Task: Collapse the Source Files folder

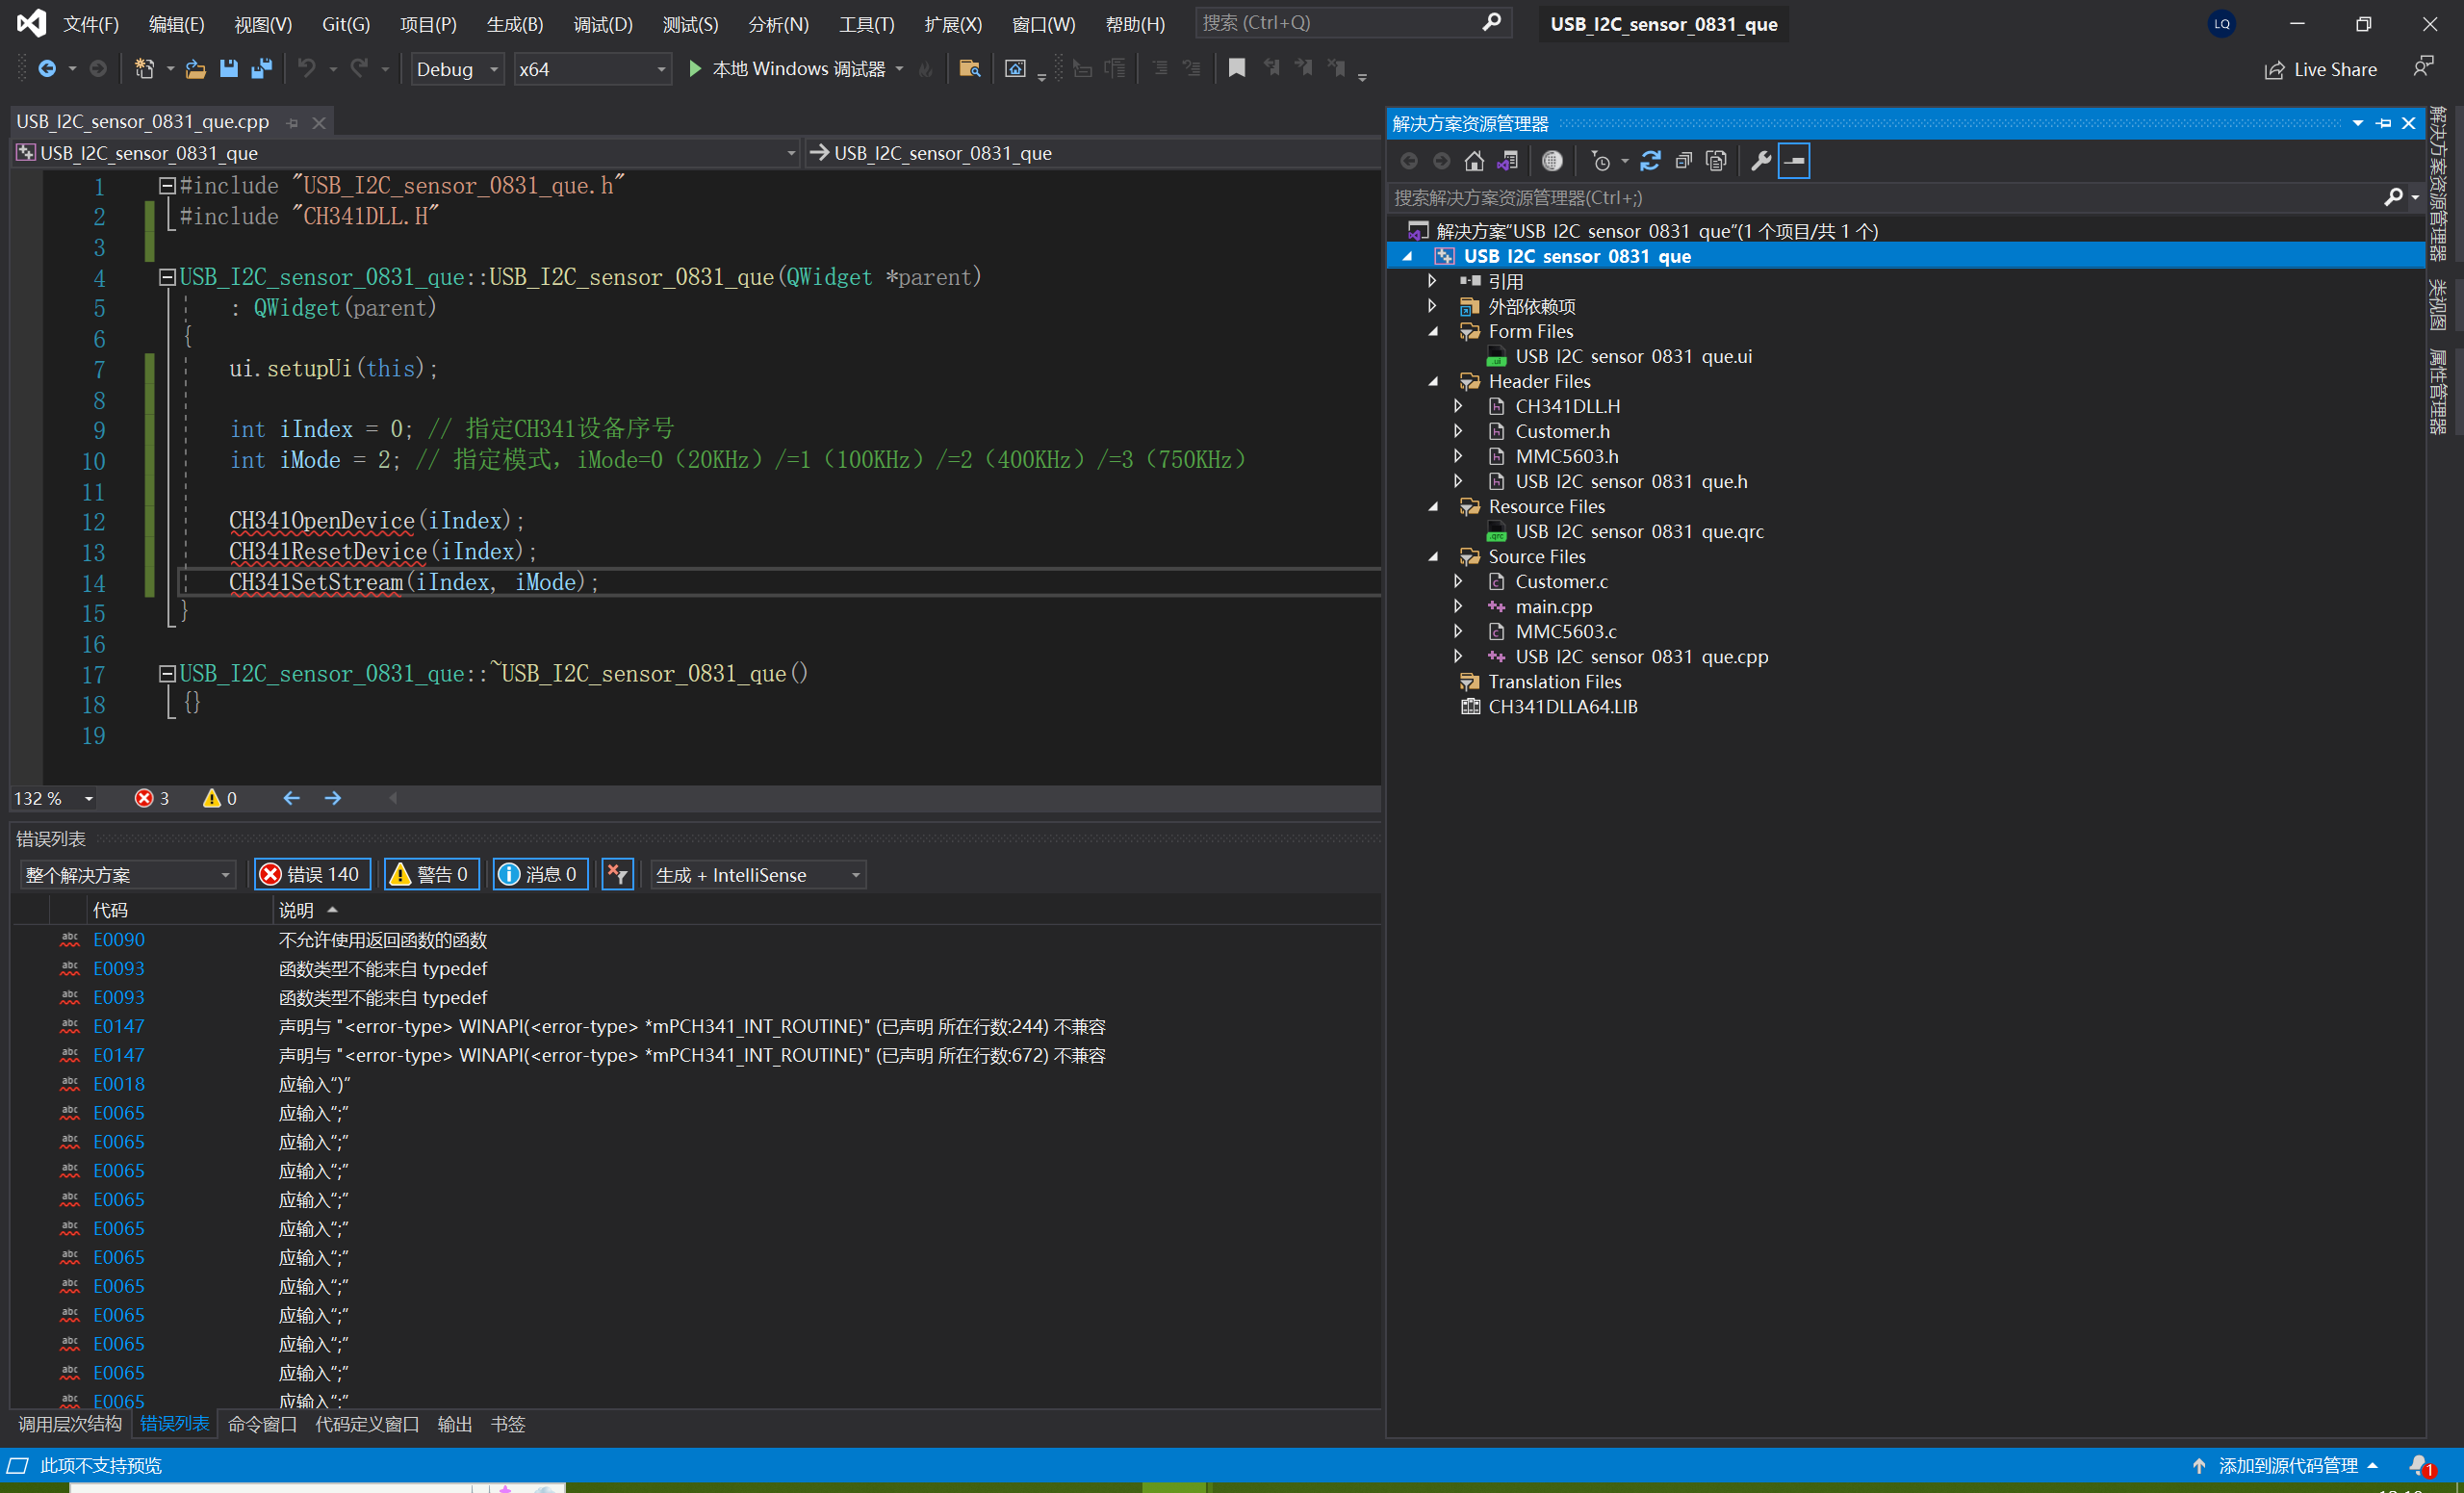Action: coord(1433,556)
